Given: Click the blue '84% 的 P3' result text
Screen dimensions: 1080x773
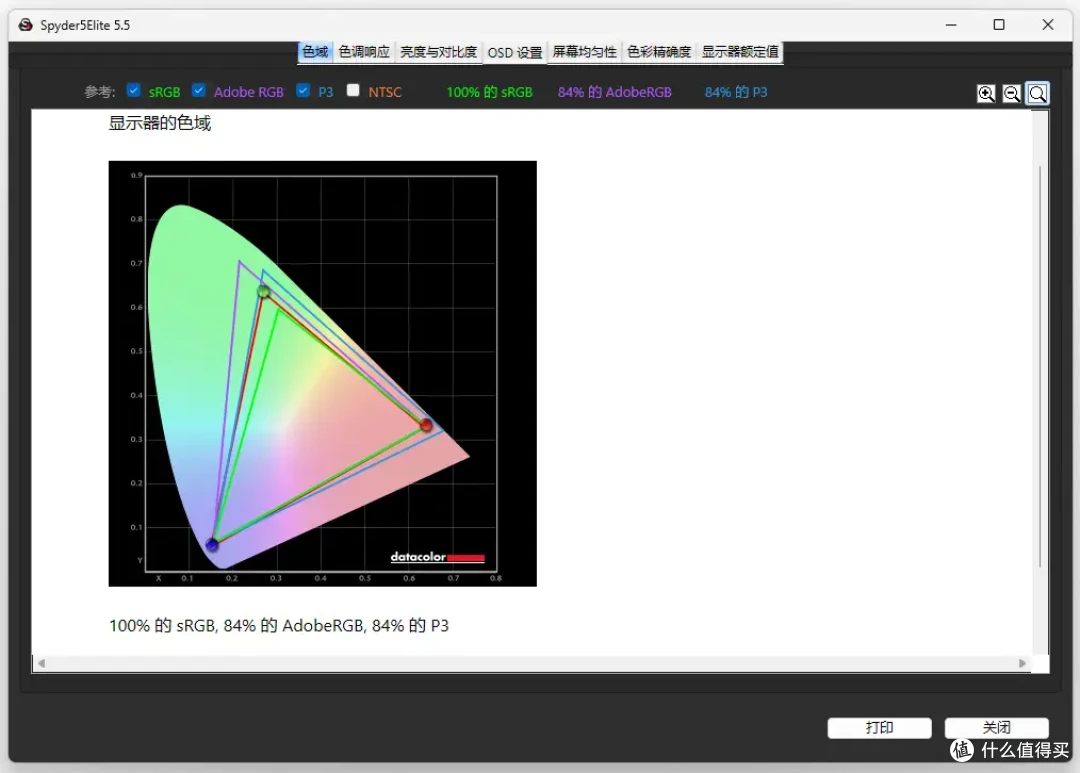Looking at the screenshot, I should click(736, 92).
